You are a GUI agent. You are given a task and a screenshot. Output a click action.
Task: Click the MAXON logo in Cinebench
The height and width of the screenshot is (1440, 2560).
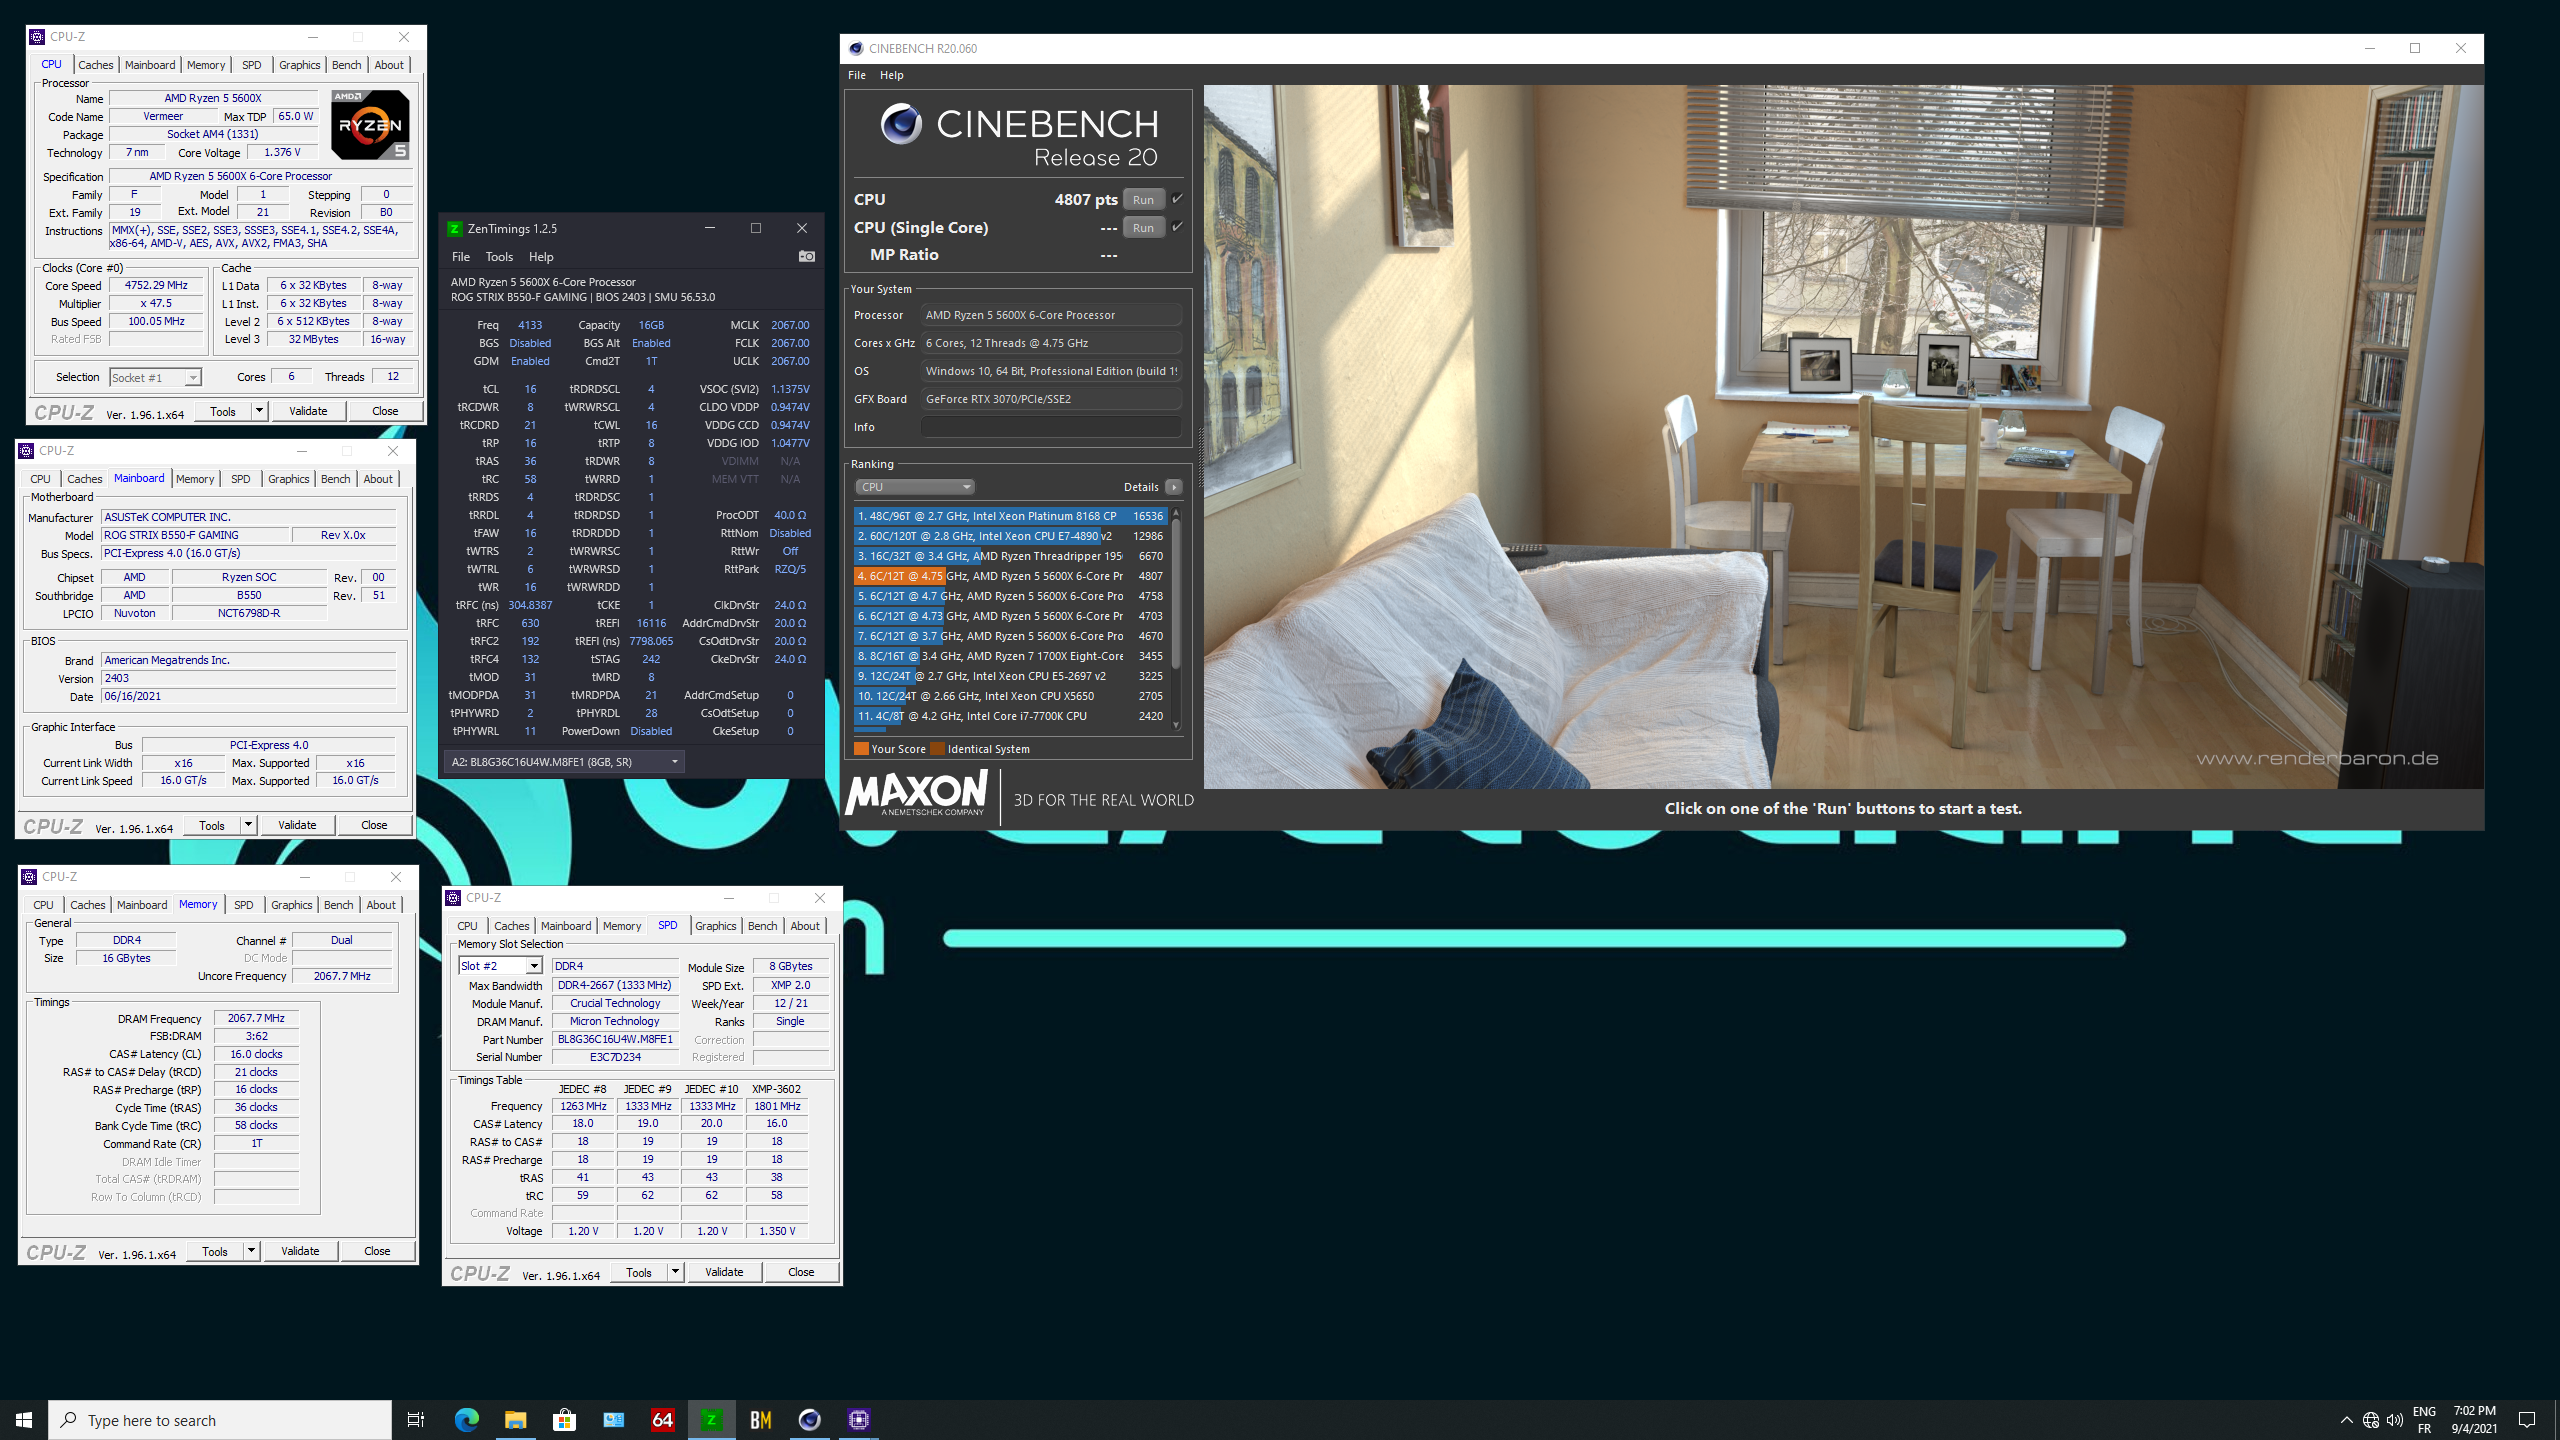pyautogui.click(x=917, y=792)
